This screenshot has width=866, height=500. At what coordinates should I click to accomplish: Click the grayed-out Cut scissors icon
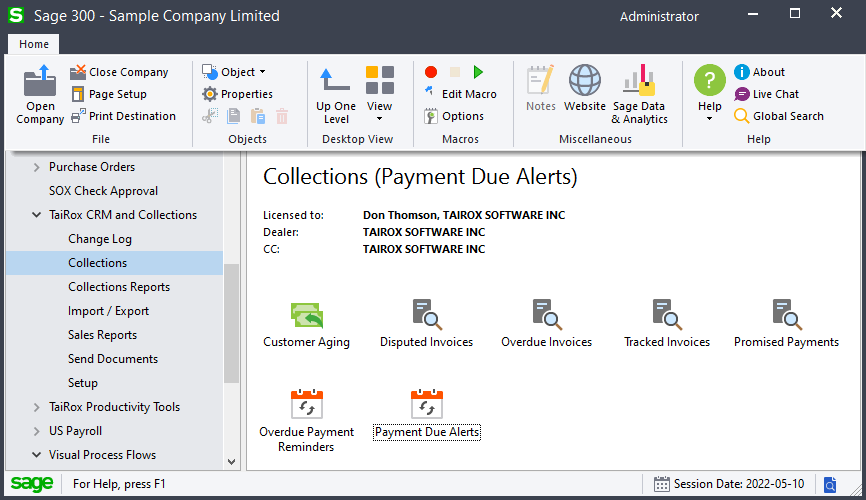(210, 116)
